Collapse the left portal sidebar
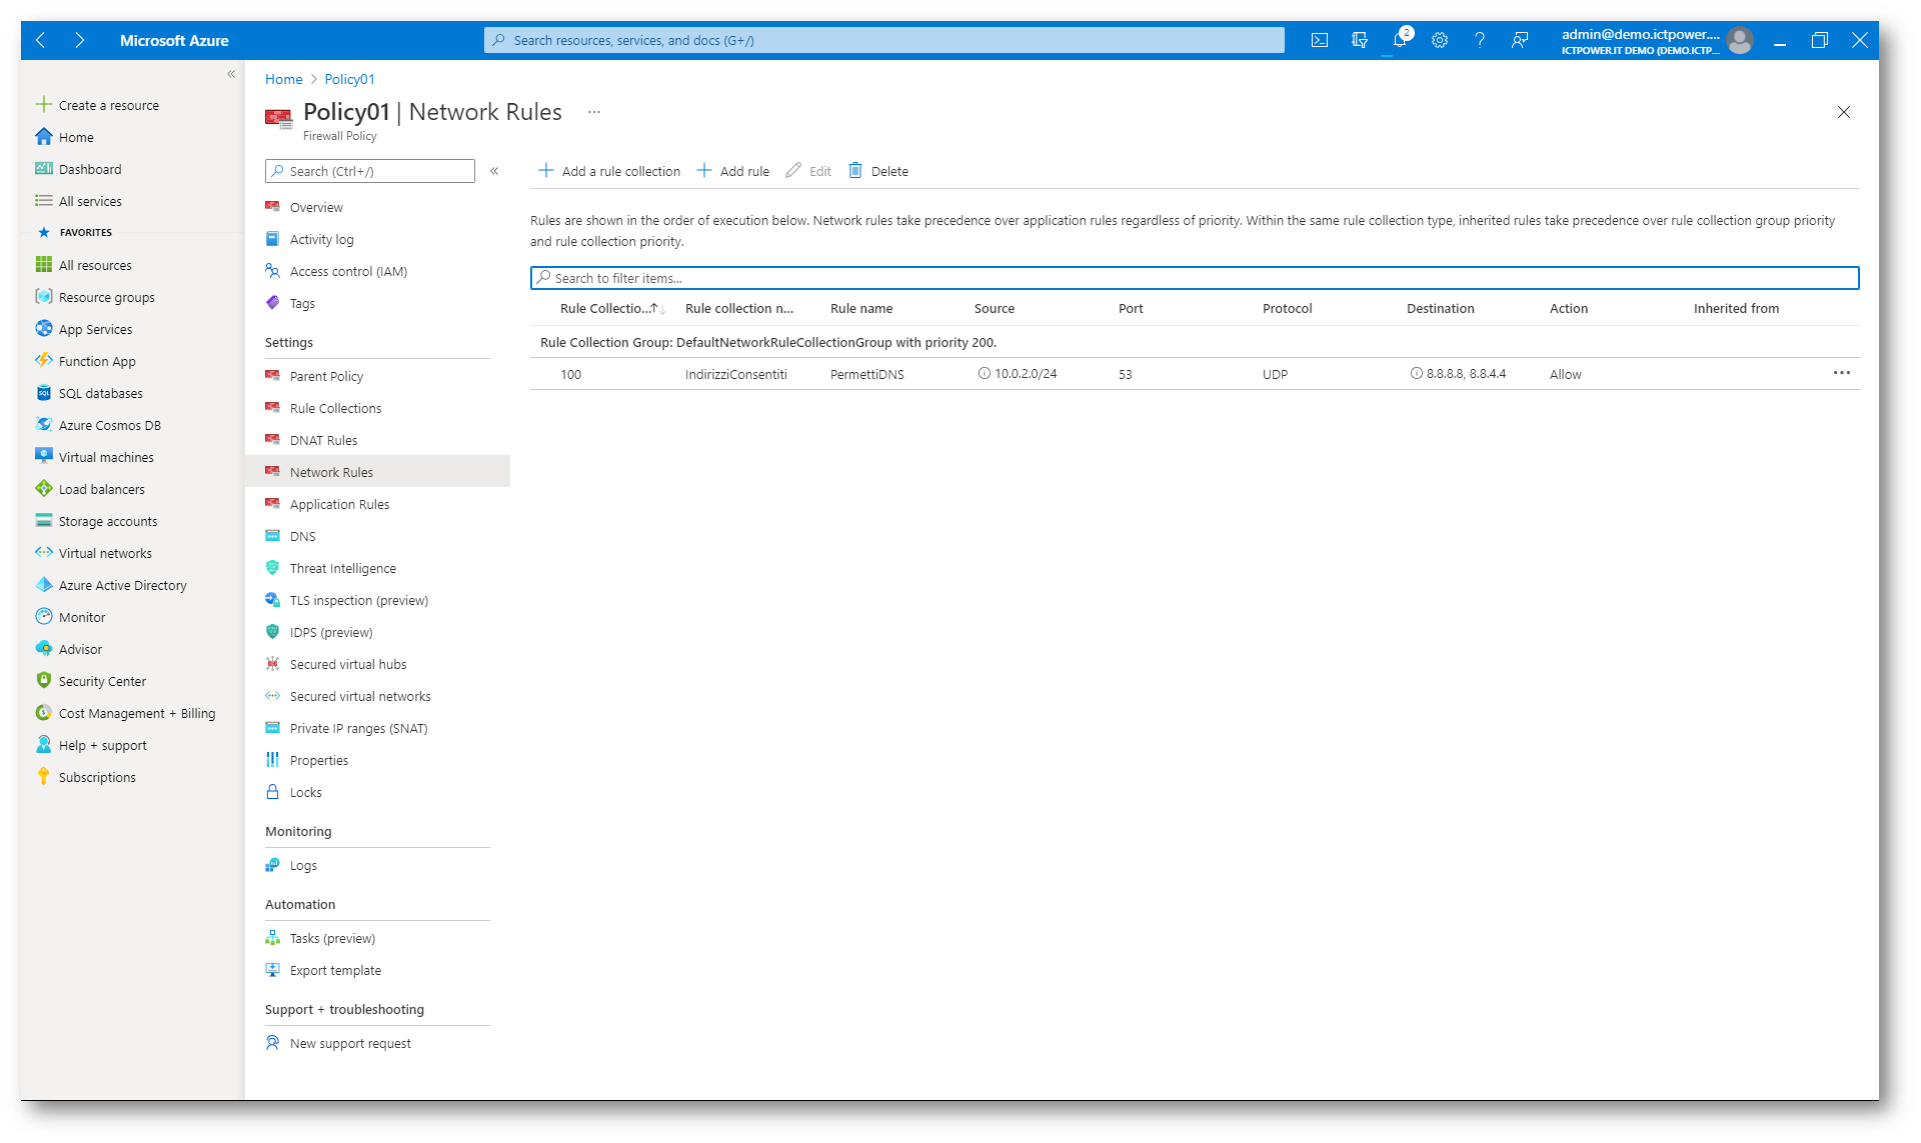Viewport: 1921px width, 1143px height. (231, 74)
